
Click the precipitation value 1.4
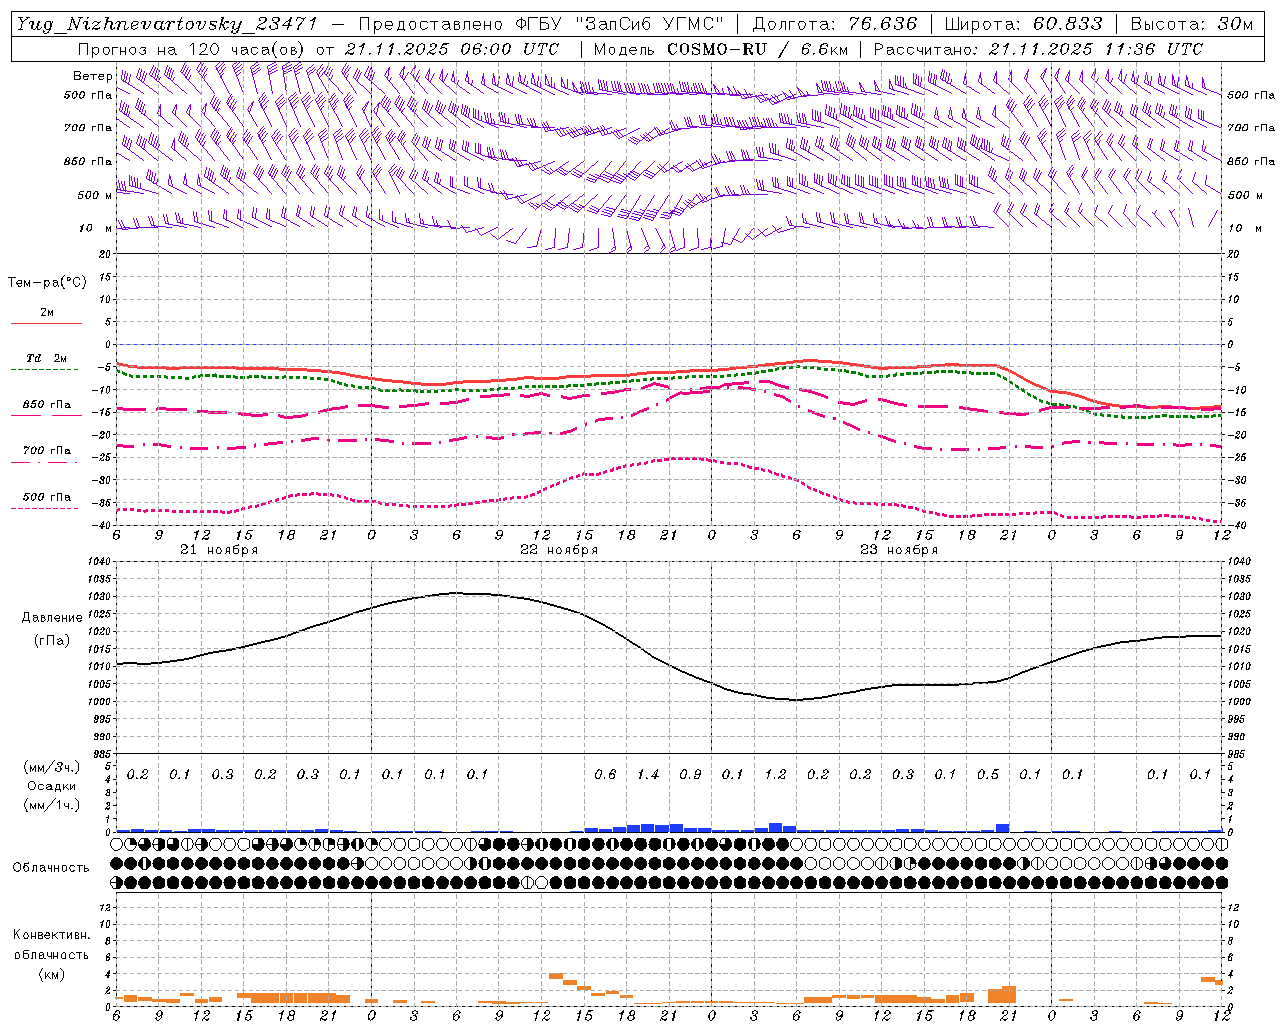[x=648, y=775]
